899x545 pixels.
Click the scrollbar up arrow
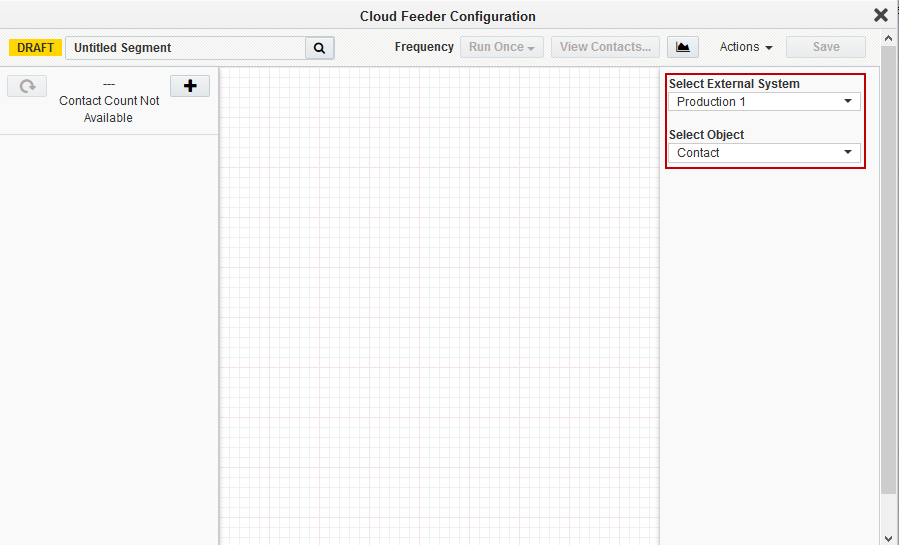[x=888, y=38]
